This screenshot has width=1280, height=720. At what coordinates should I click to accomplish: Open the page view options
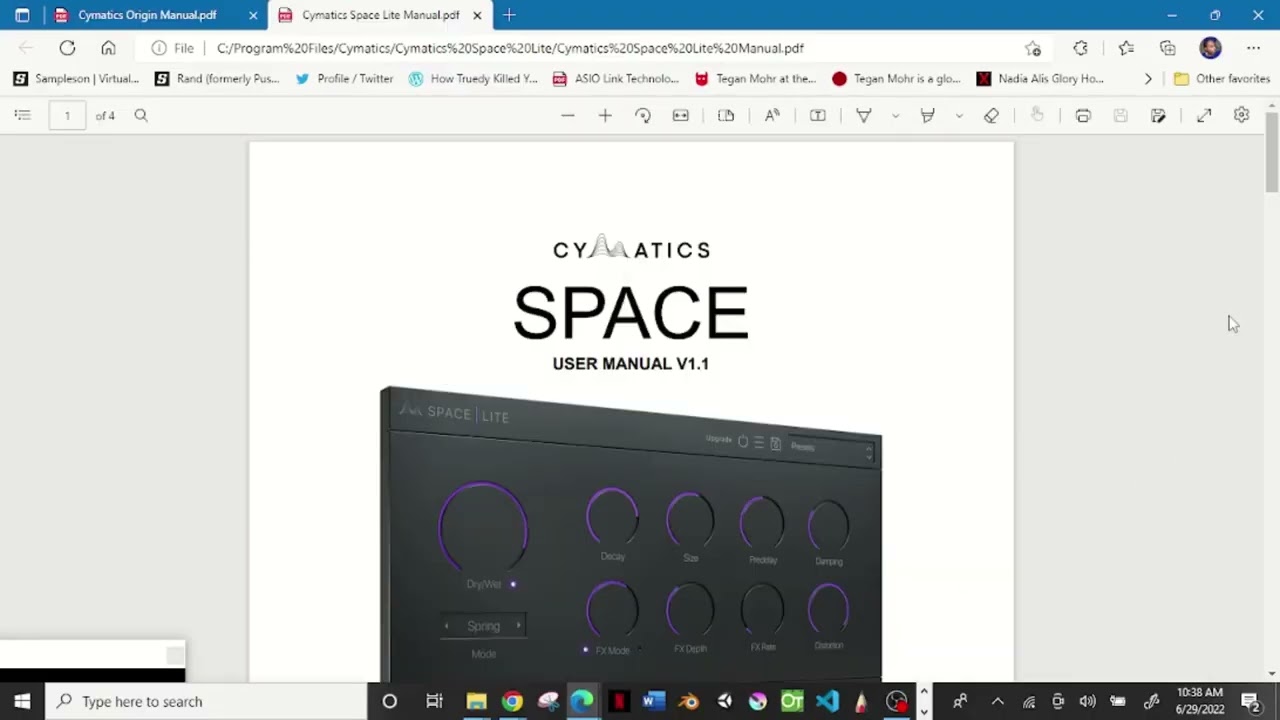726,116
